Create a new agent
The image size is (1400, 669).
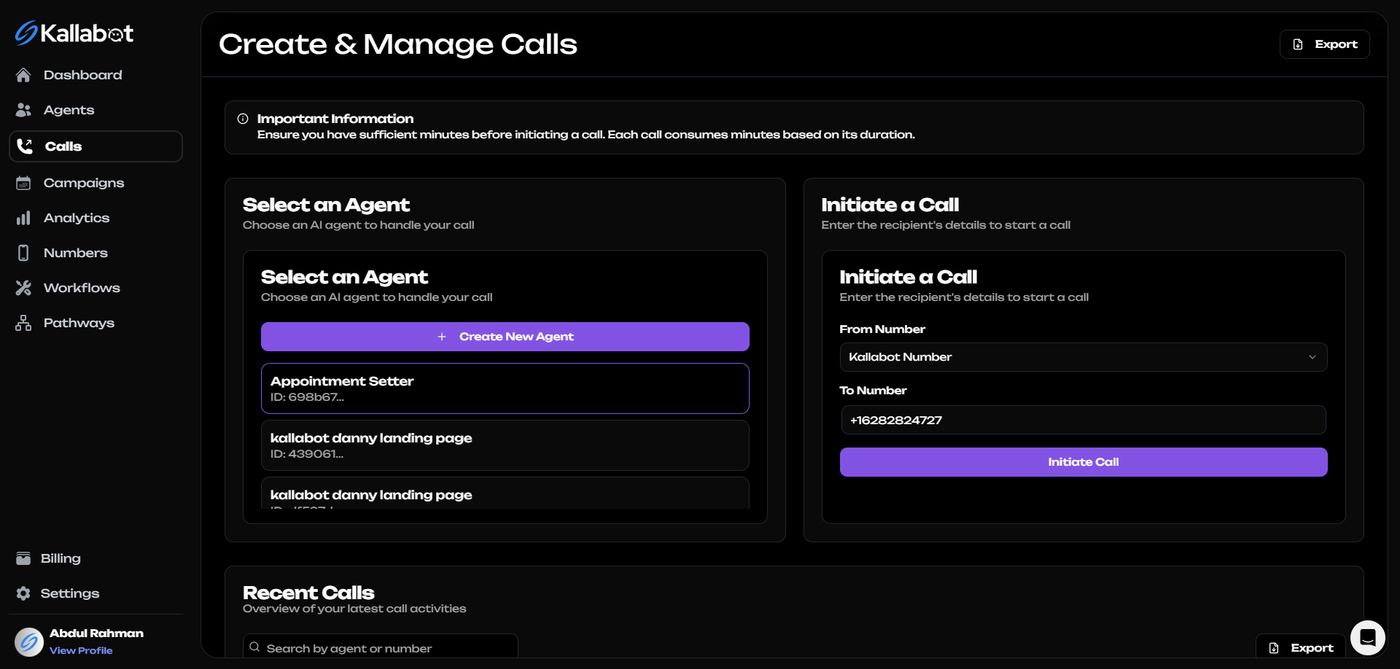(505, 337)
